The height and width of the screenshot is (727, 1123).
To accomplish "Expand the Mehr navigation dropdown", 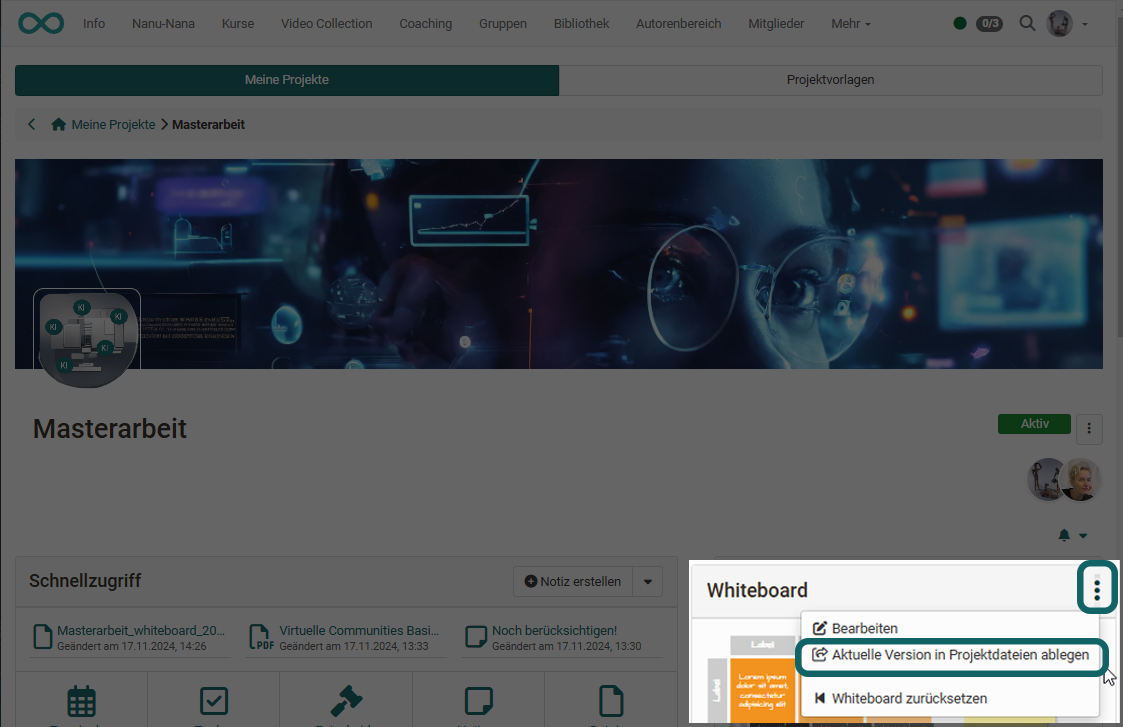I will (x=850, y=23).
